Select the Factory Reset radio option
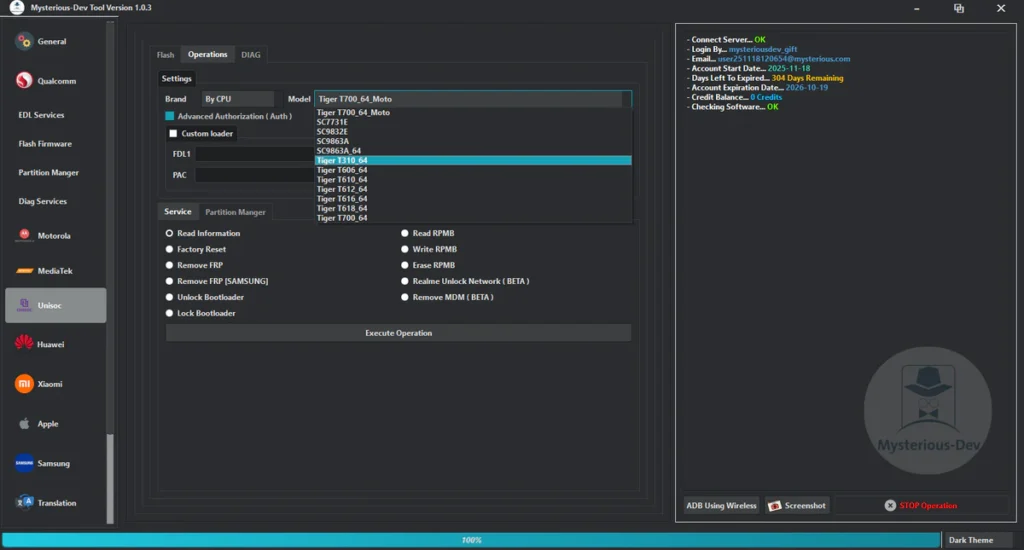 pos(169,249)
